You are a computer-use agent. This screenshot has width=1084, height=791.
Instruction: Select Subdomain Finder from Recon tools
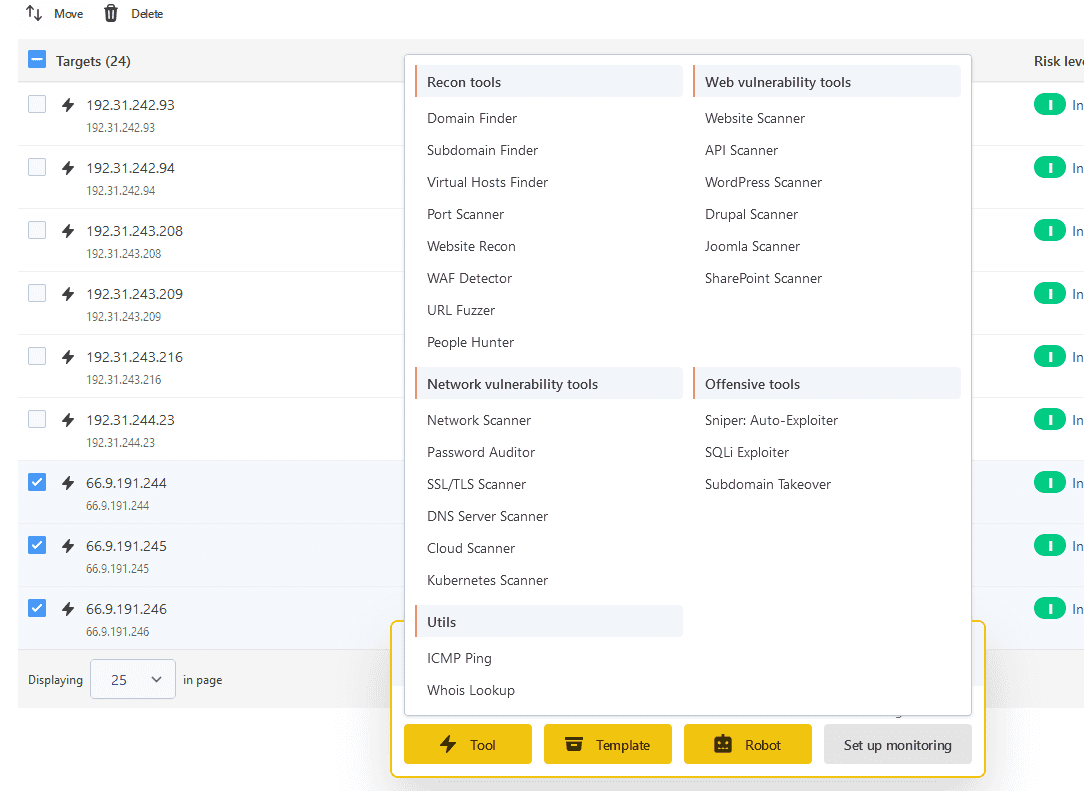482,150
